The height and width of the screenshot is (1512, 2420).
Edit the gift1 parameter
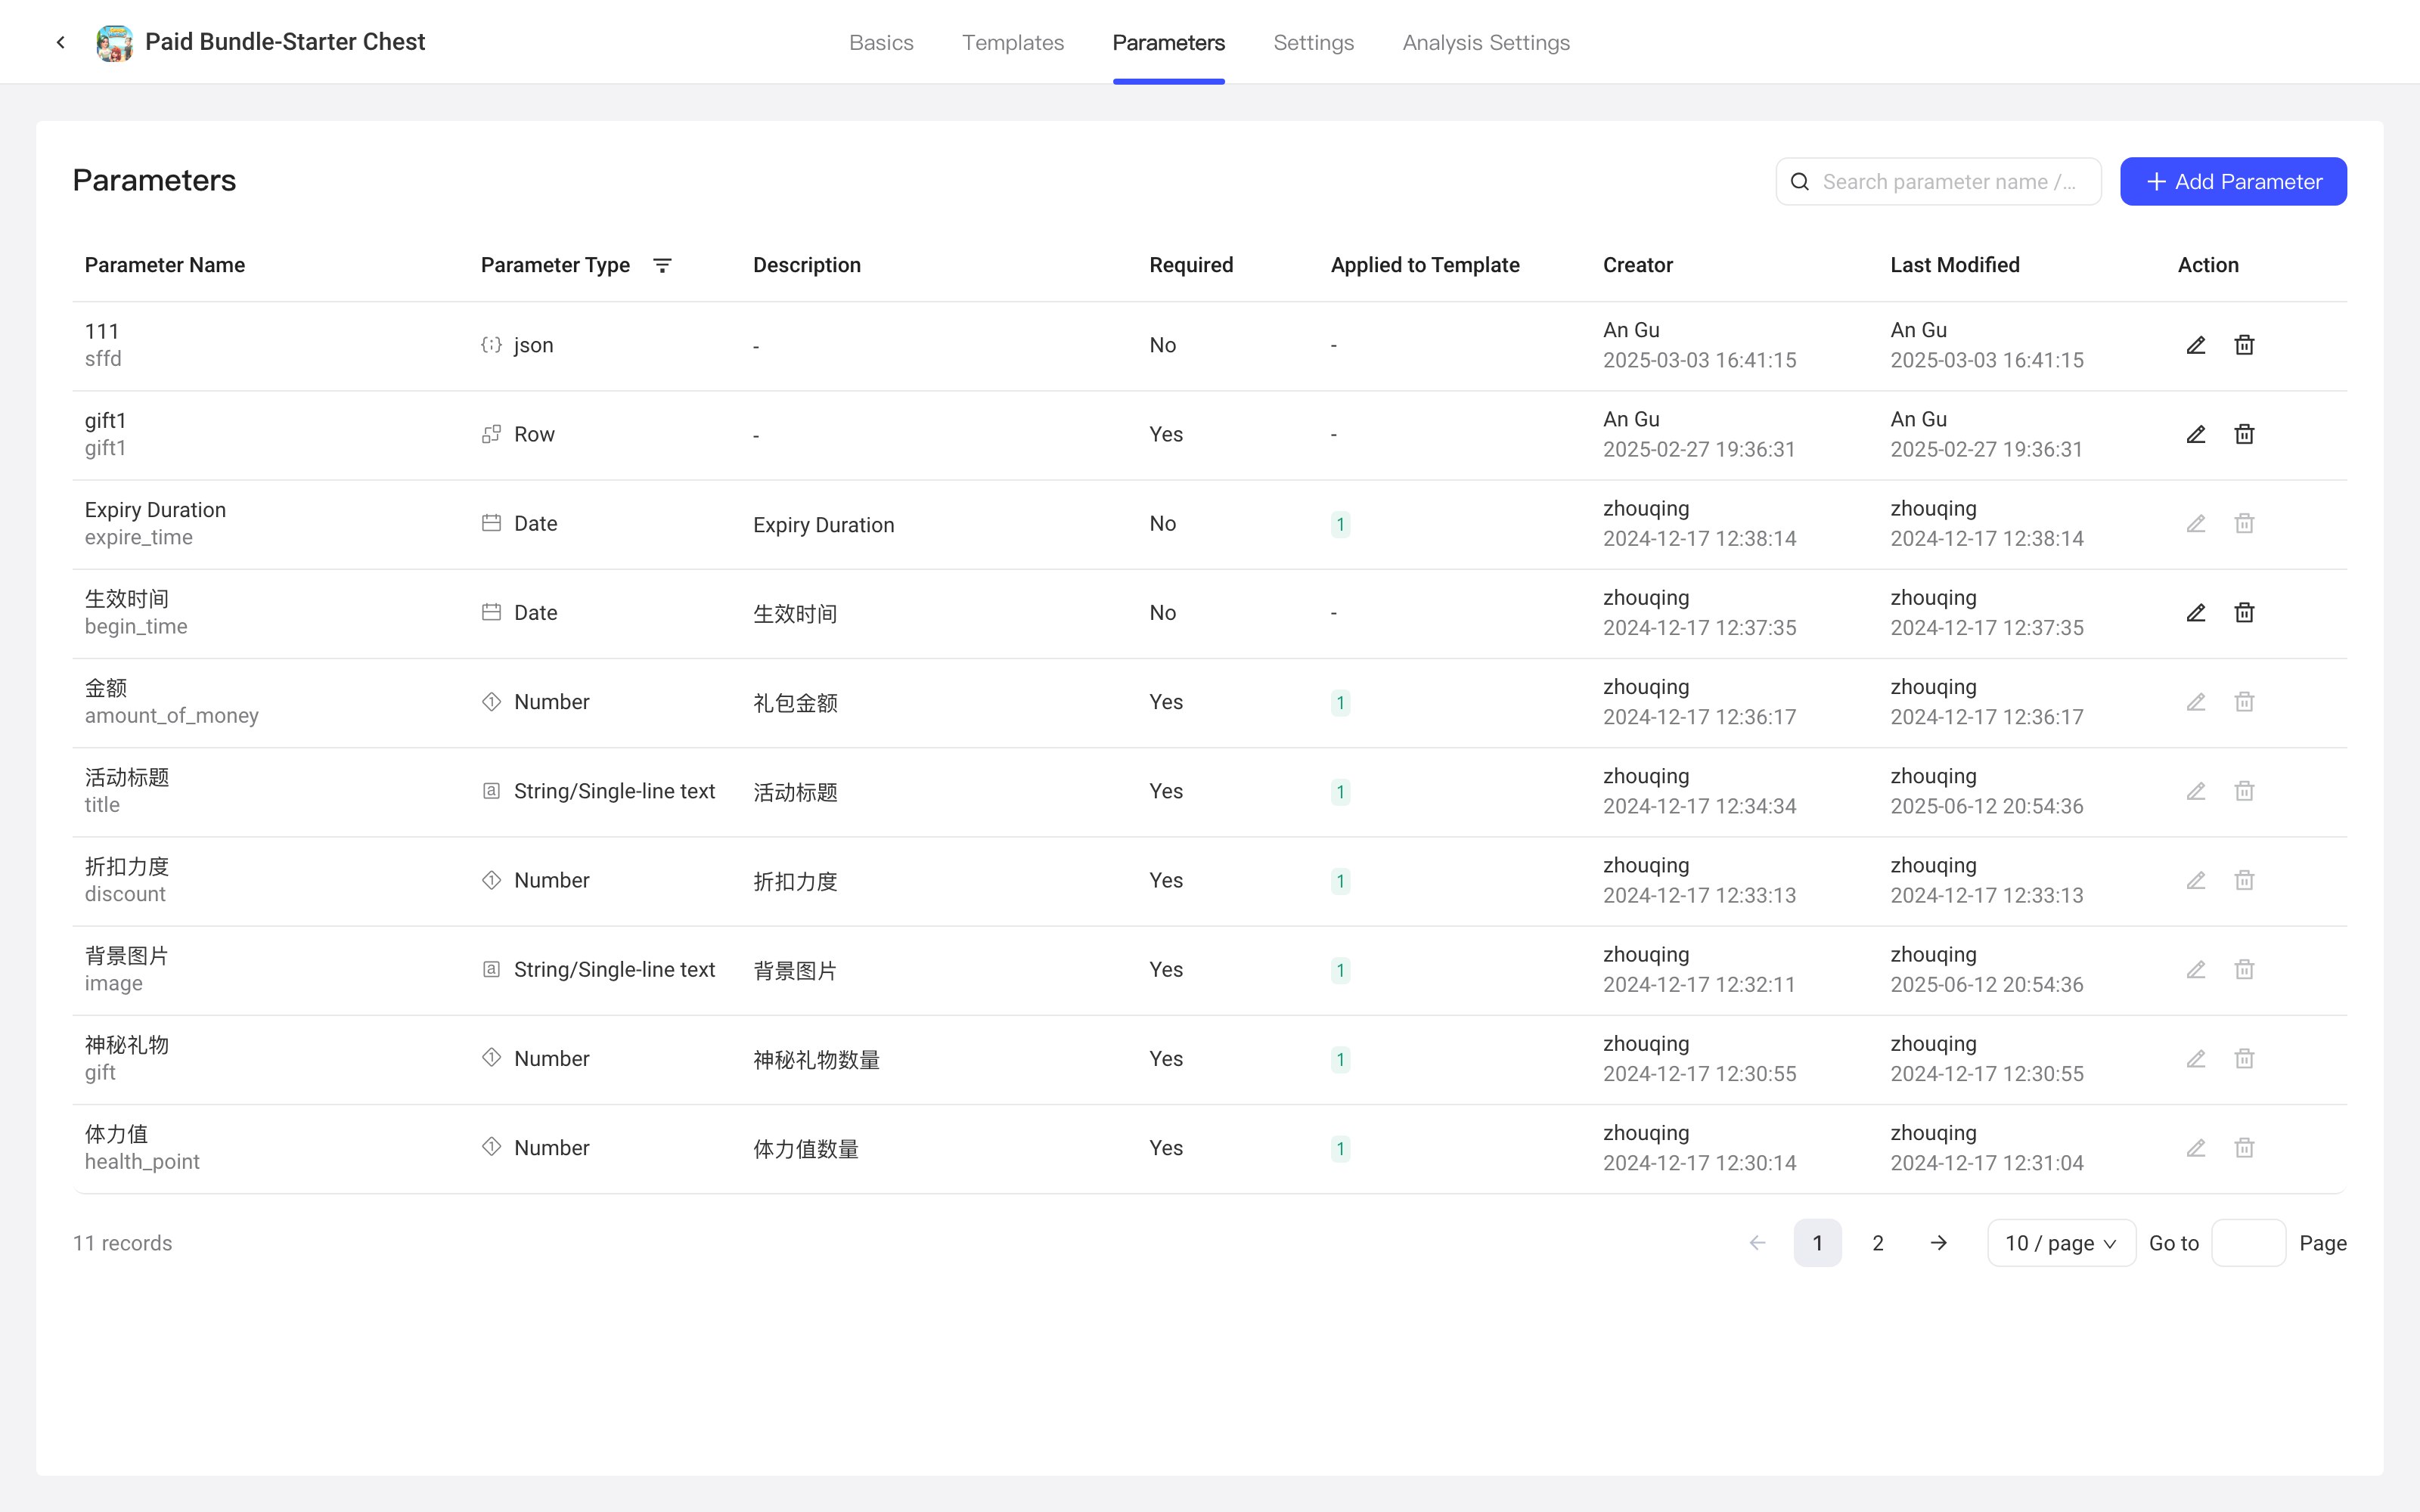pos(2196,434)
